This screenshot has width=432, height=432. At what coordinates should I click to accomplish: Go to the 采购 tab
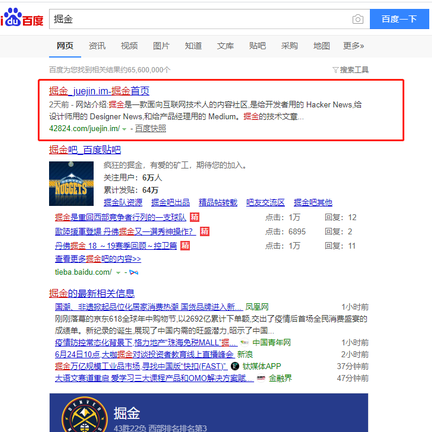tap(289, 46)
